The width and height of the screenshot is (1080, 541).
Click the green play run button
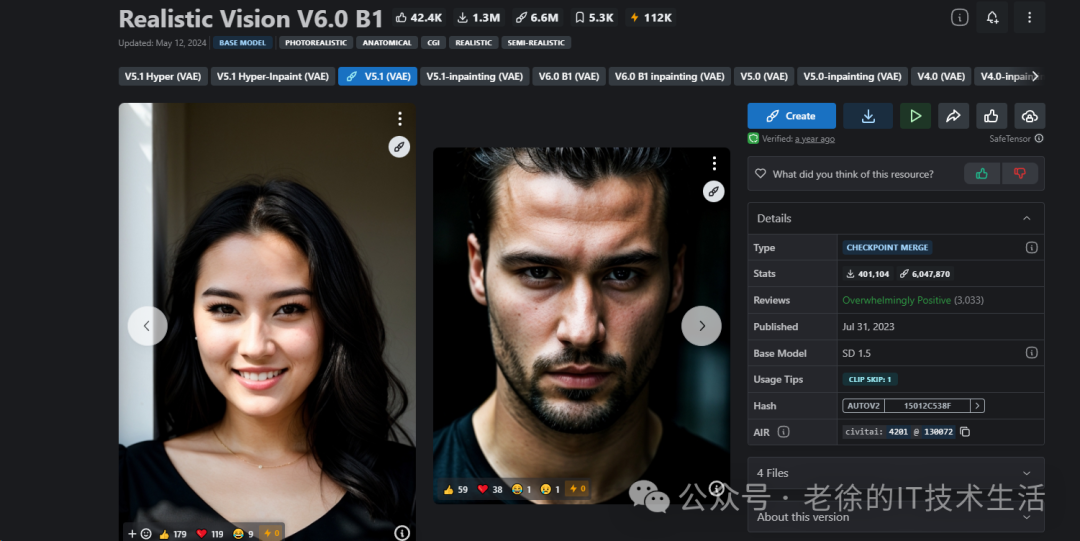coord(915,116)
